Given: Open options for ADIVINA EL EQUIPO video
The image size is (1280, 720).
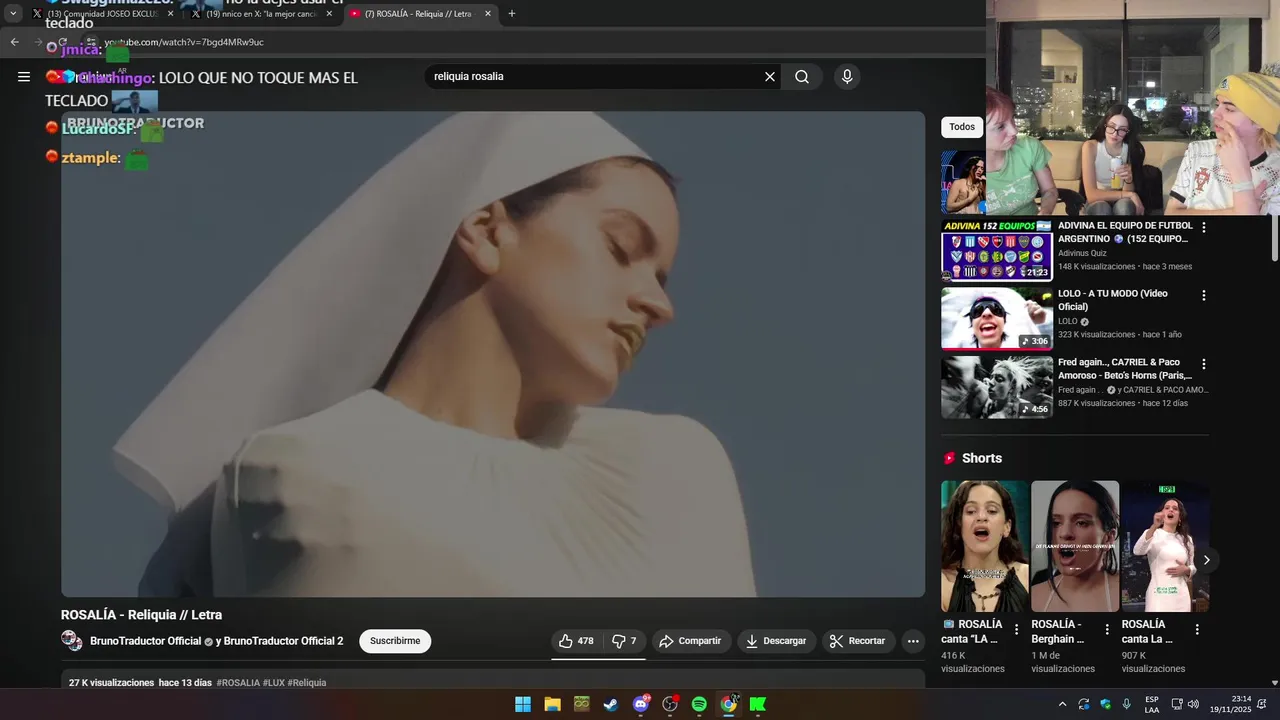Looking at the screenshot, I should 1204,228.
